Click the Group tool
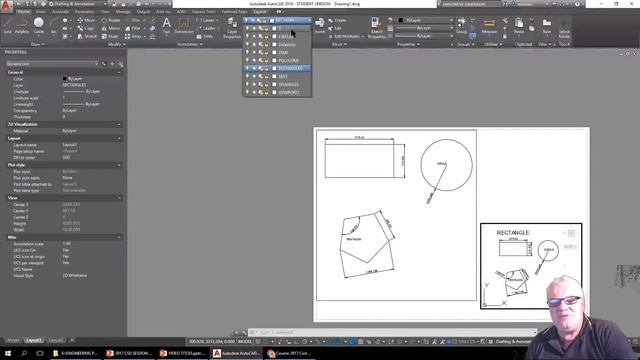 tap(462, 25)
